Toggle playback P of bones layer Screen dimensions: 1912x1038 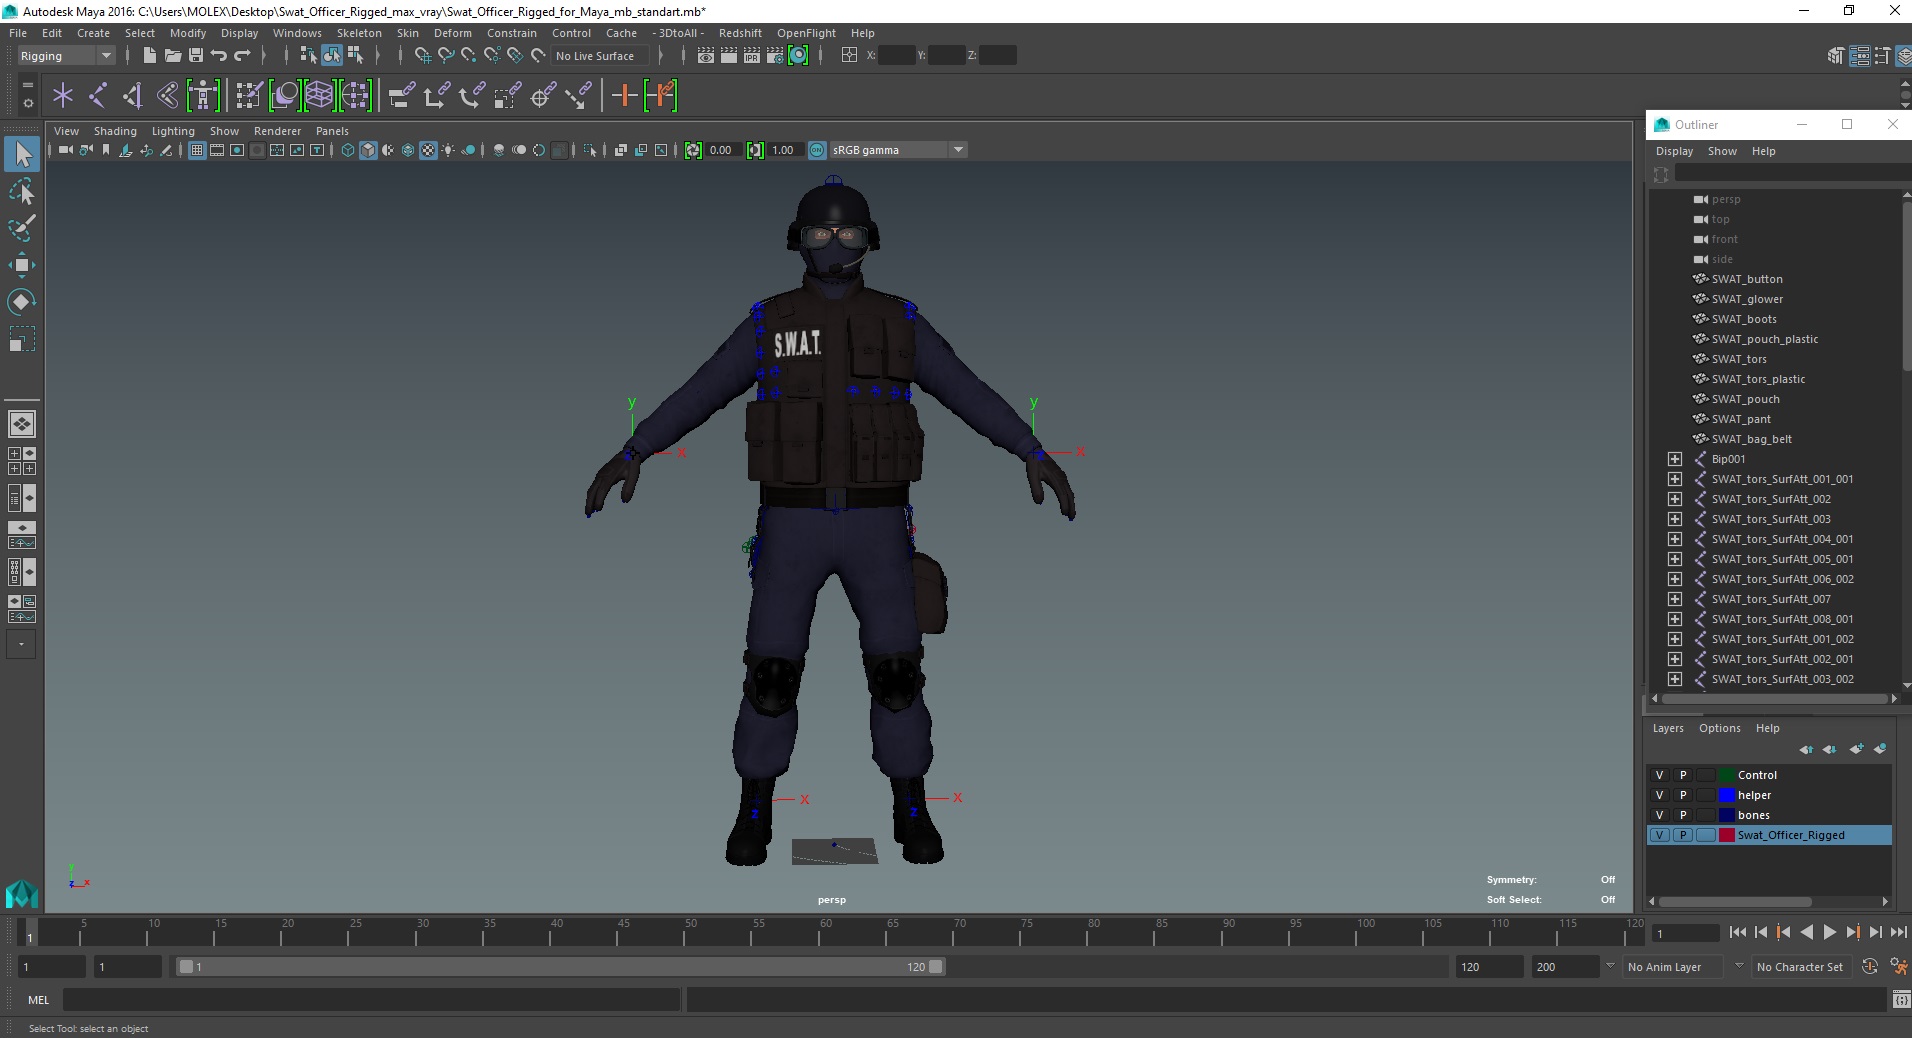(x=1683, y=815)
